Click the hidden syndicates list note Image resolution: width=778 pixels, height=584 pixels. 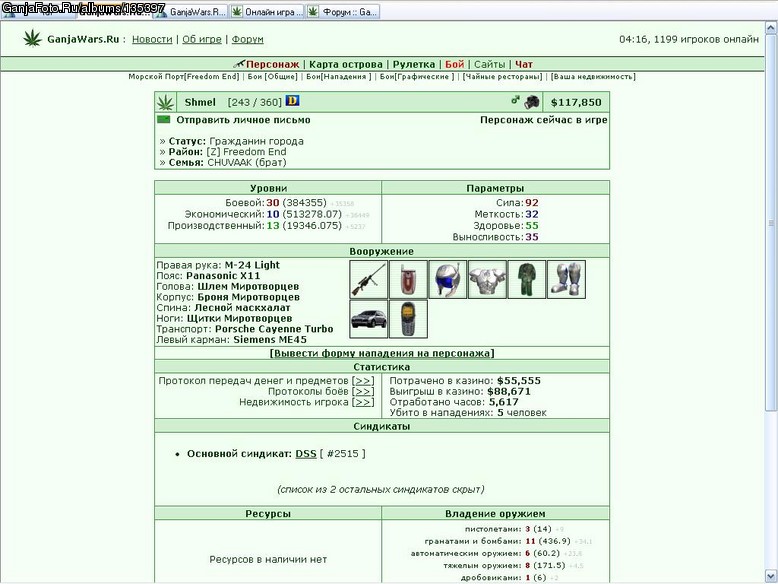381,490
